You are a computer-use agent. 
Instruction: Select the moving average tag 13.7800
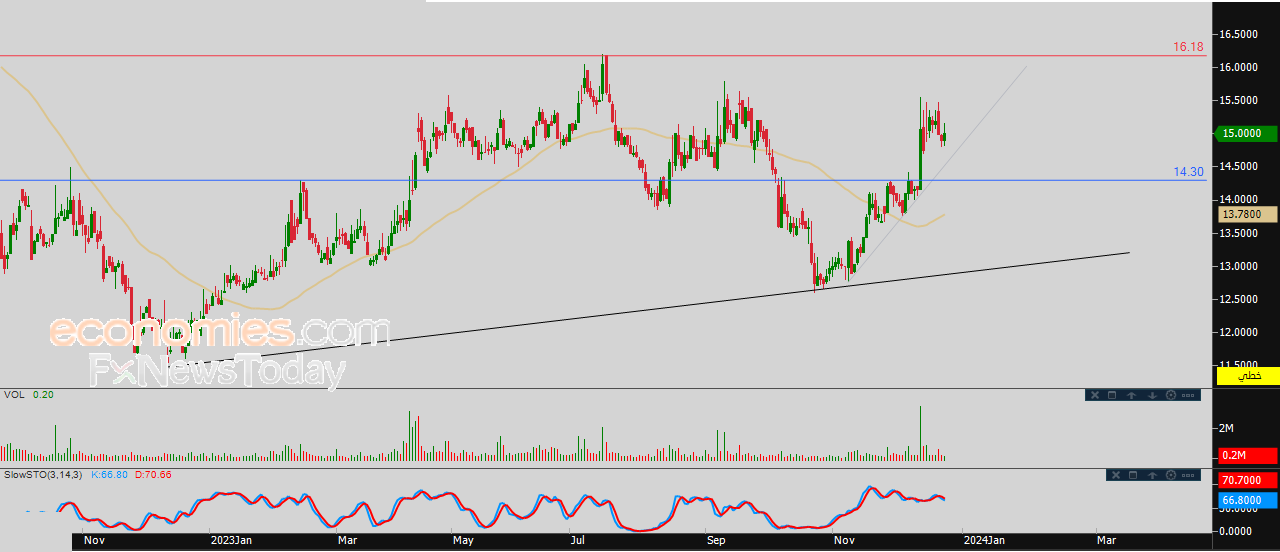click(1248, 214)
